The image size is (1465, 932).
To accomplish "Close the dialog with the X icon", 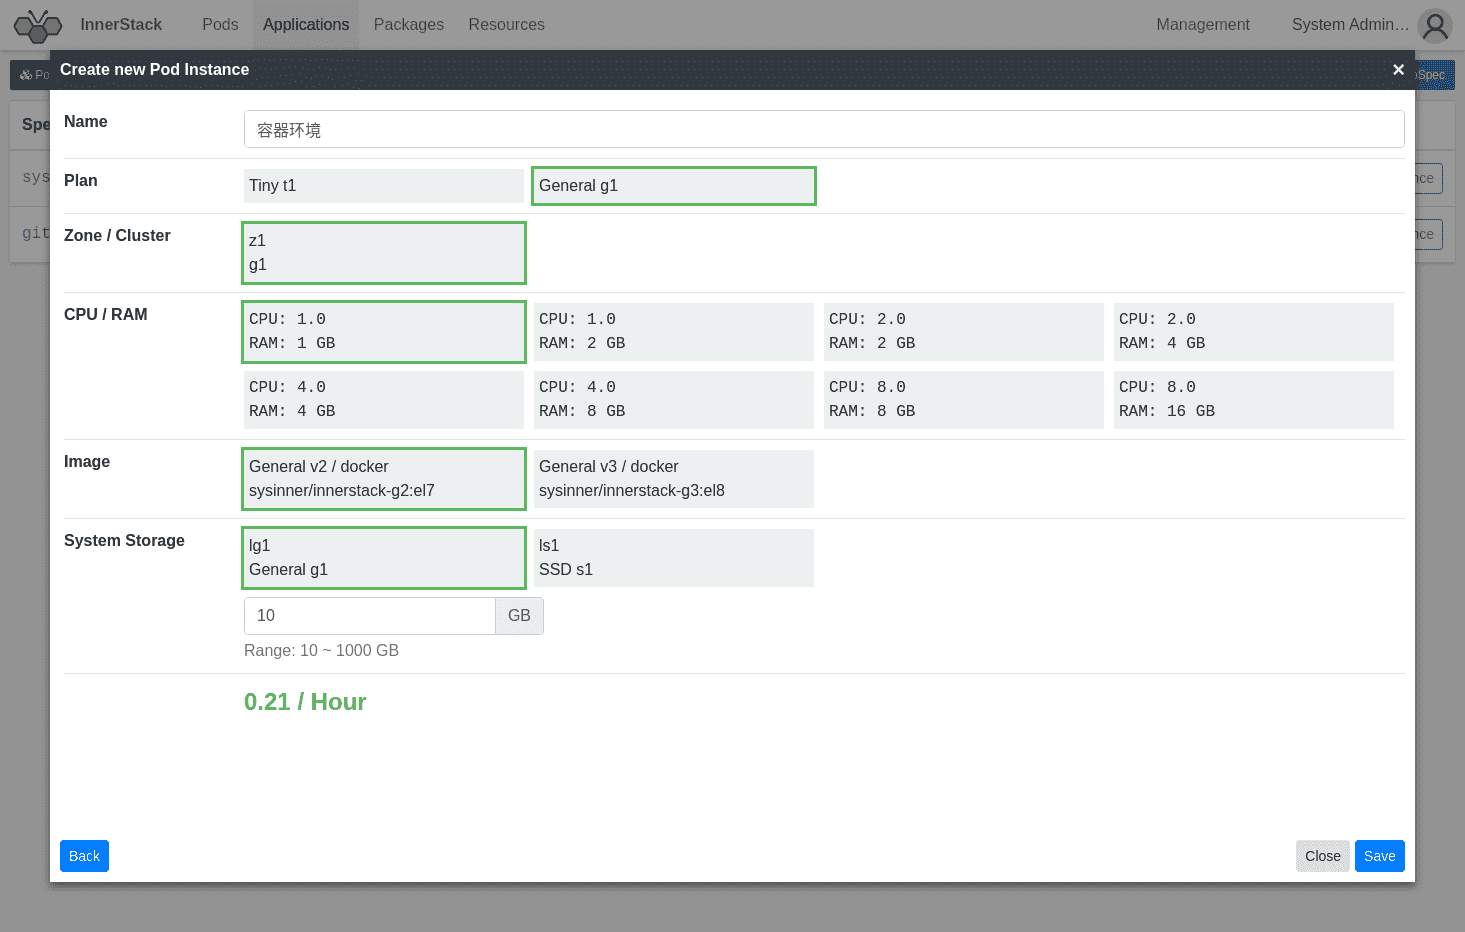I will point(1398,69).
